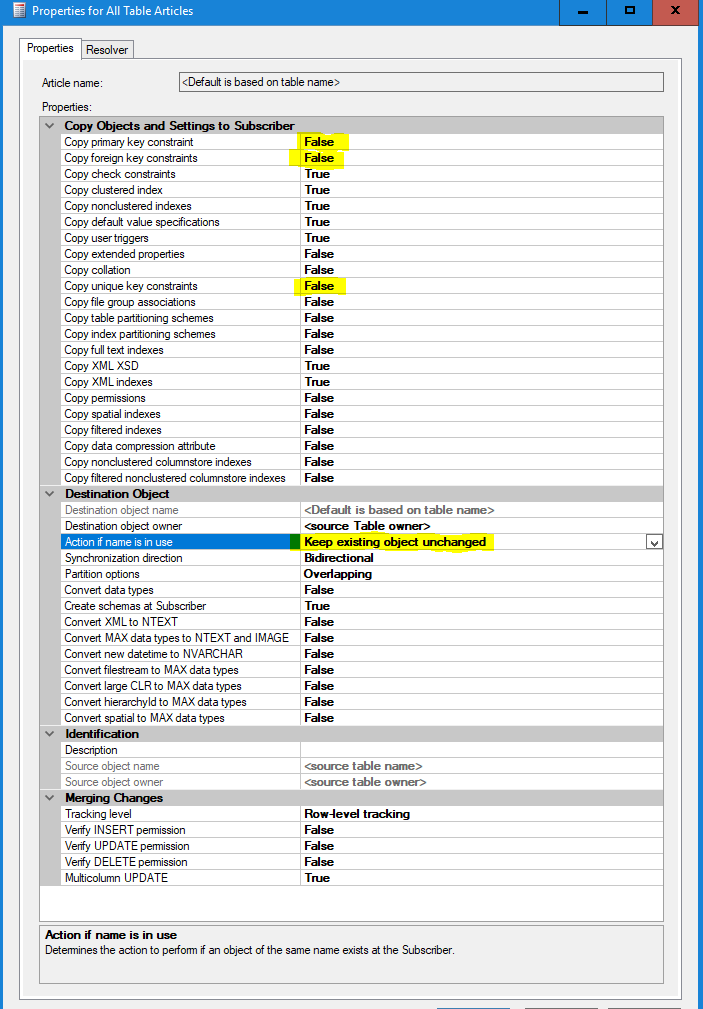This screenshot has width=703, height=1009.
Task: Select Copy foreign key constraints row
Action: (x=362, y=158)
